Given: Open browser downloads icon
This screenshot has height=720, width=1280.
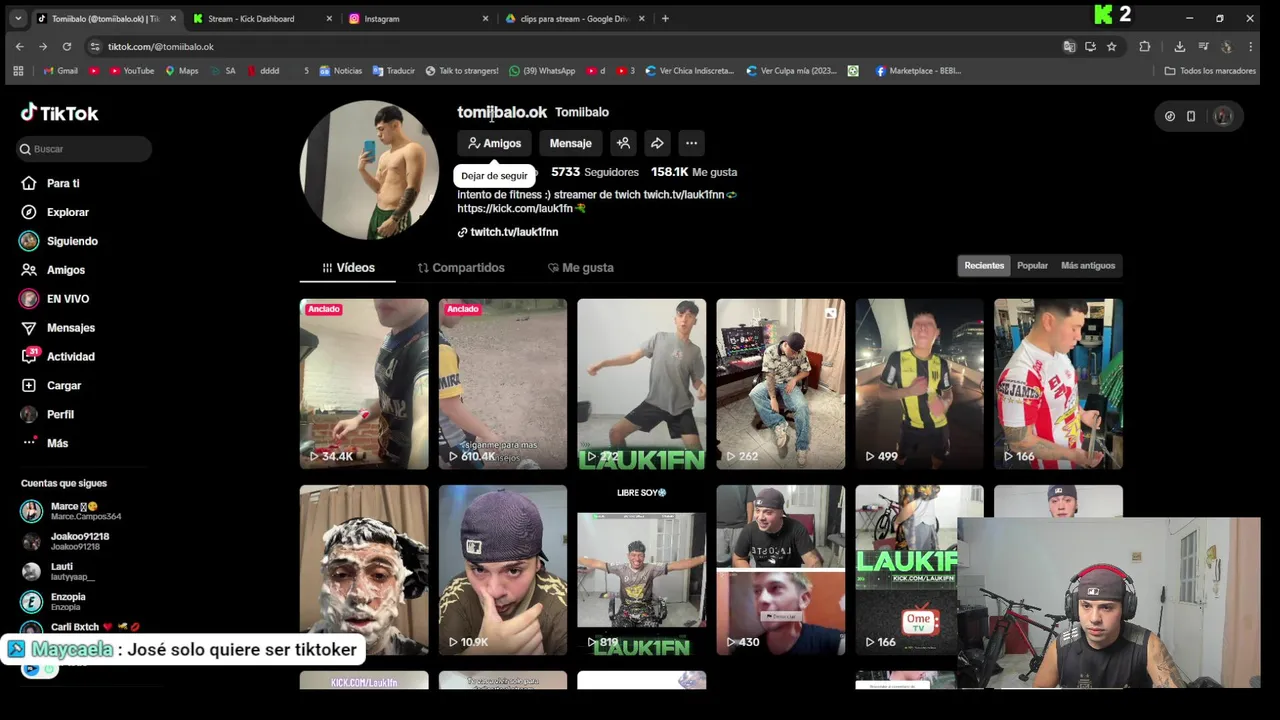Looking at the screenshot, I should pyautogui.click(x=1180, y=46).
